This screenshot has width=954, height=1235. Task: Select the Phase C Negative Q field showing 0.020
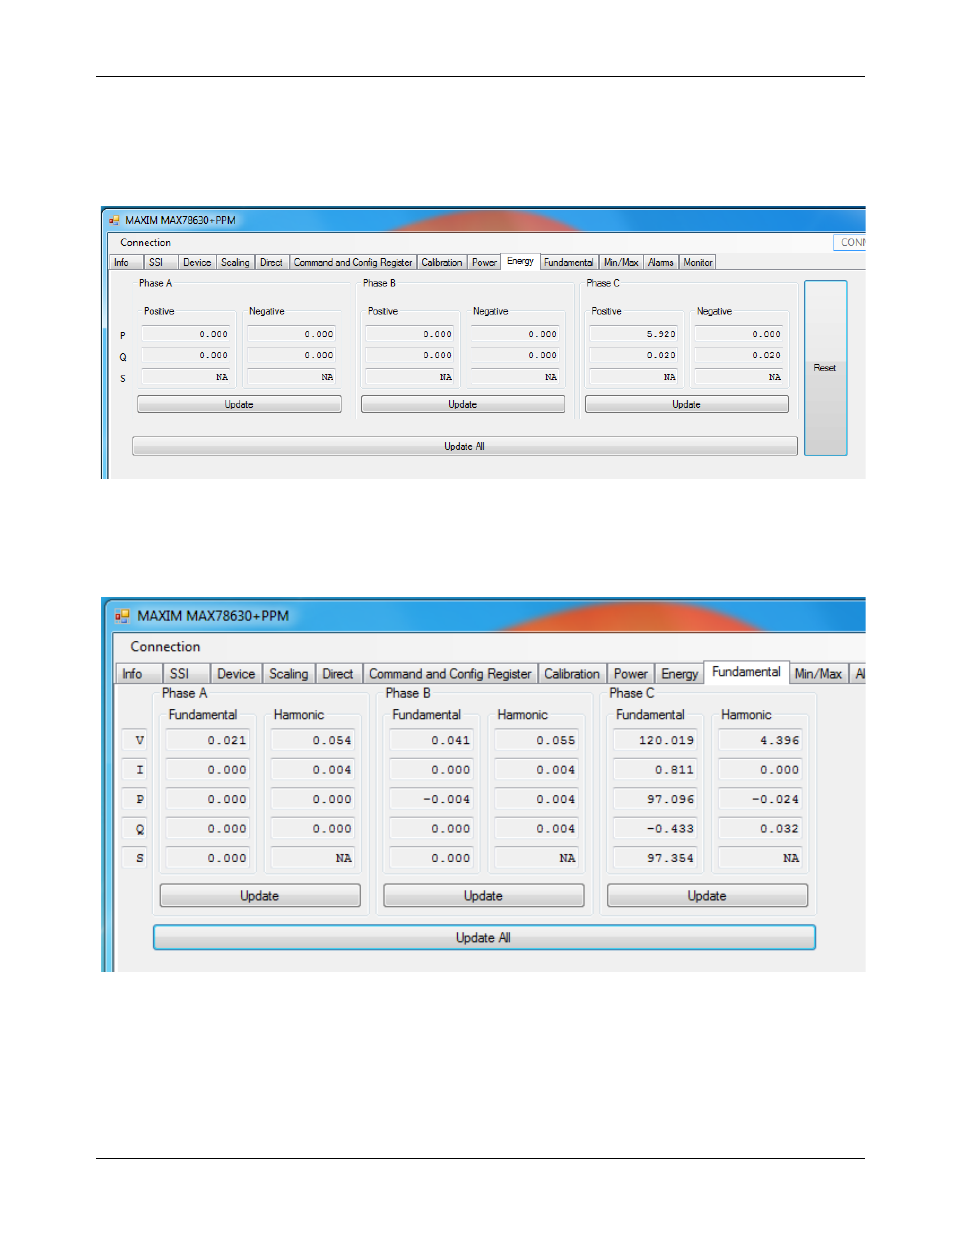(739, 355)
